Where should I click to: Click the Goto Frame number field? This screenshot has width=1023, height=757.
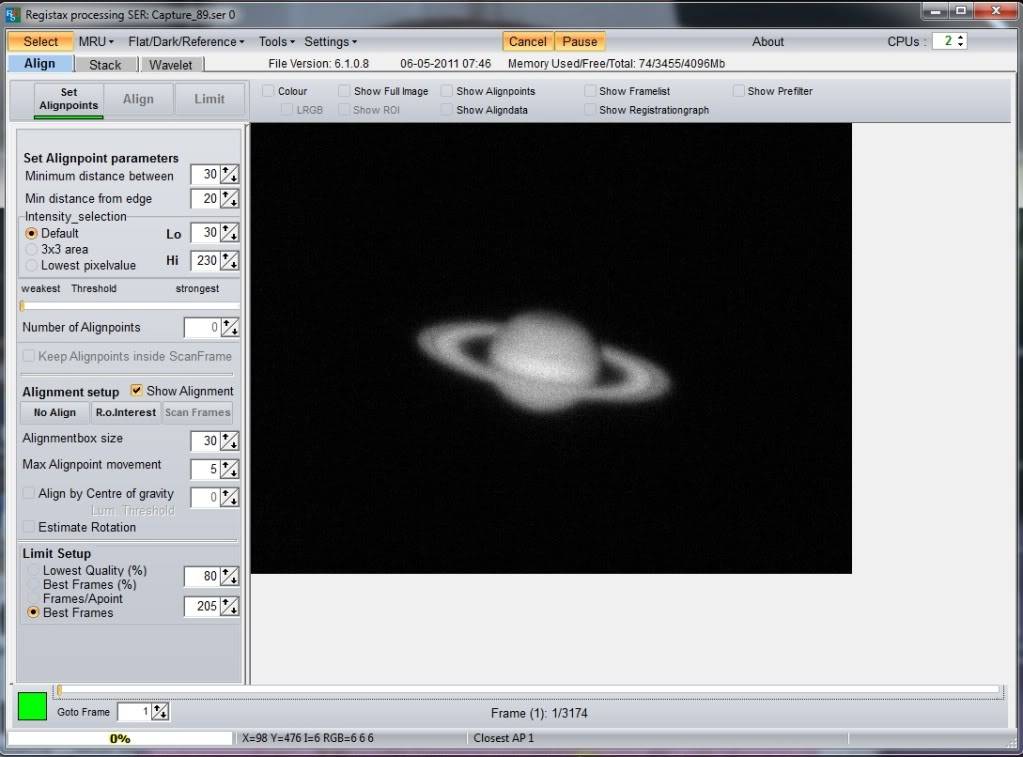[x=134, y=711]
